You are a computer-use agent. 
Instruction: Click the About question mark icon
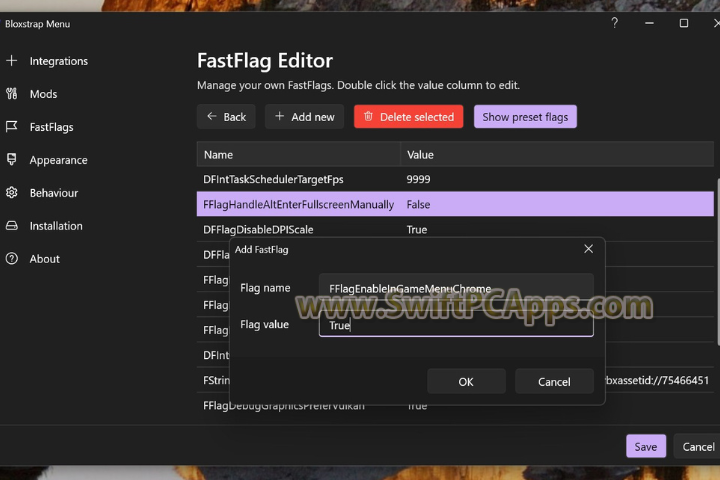point(12,259)
